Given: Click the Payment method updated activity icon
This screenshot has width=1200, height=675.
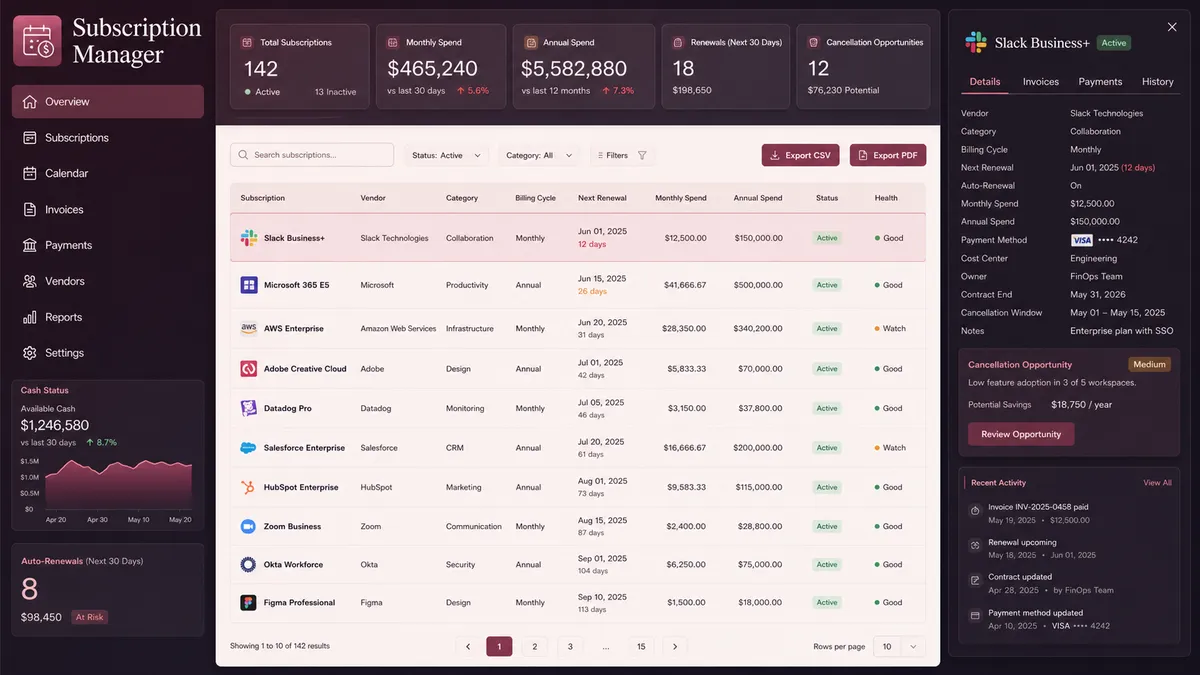Looking at the screenshot, I should (x=976, y=615).
